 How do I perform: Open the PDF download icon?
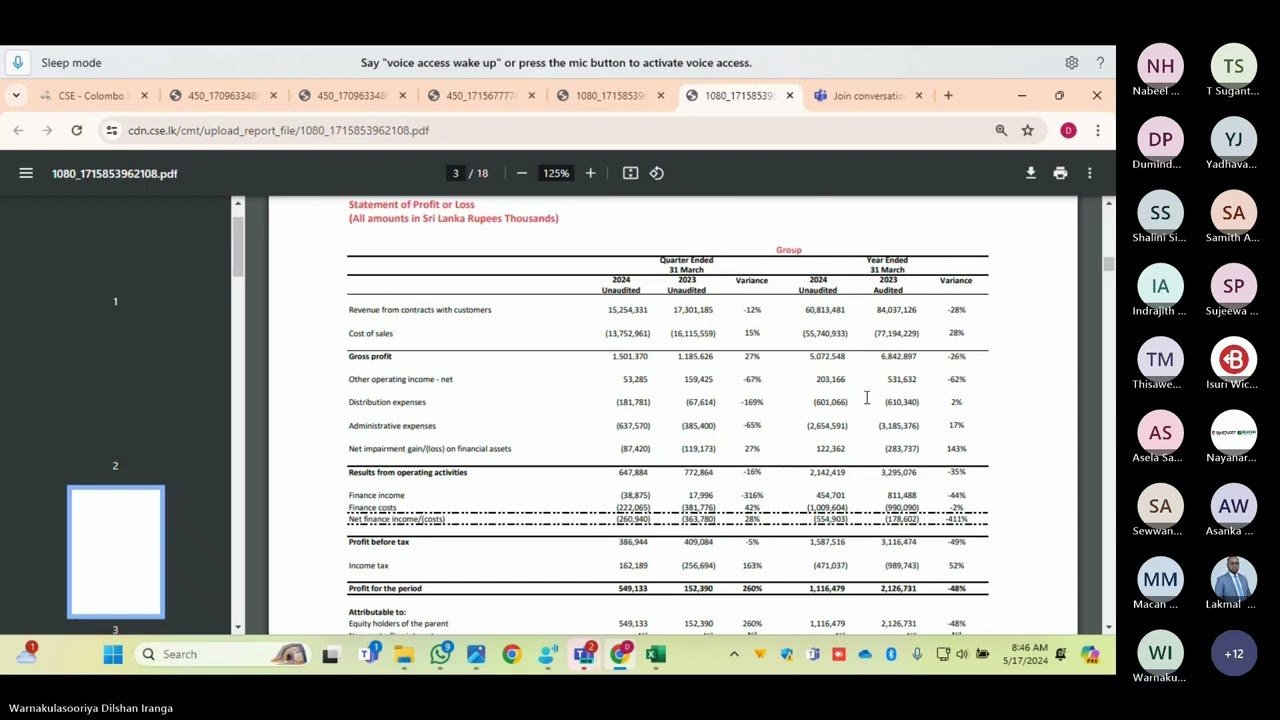[1030, 172]
